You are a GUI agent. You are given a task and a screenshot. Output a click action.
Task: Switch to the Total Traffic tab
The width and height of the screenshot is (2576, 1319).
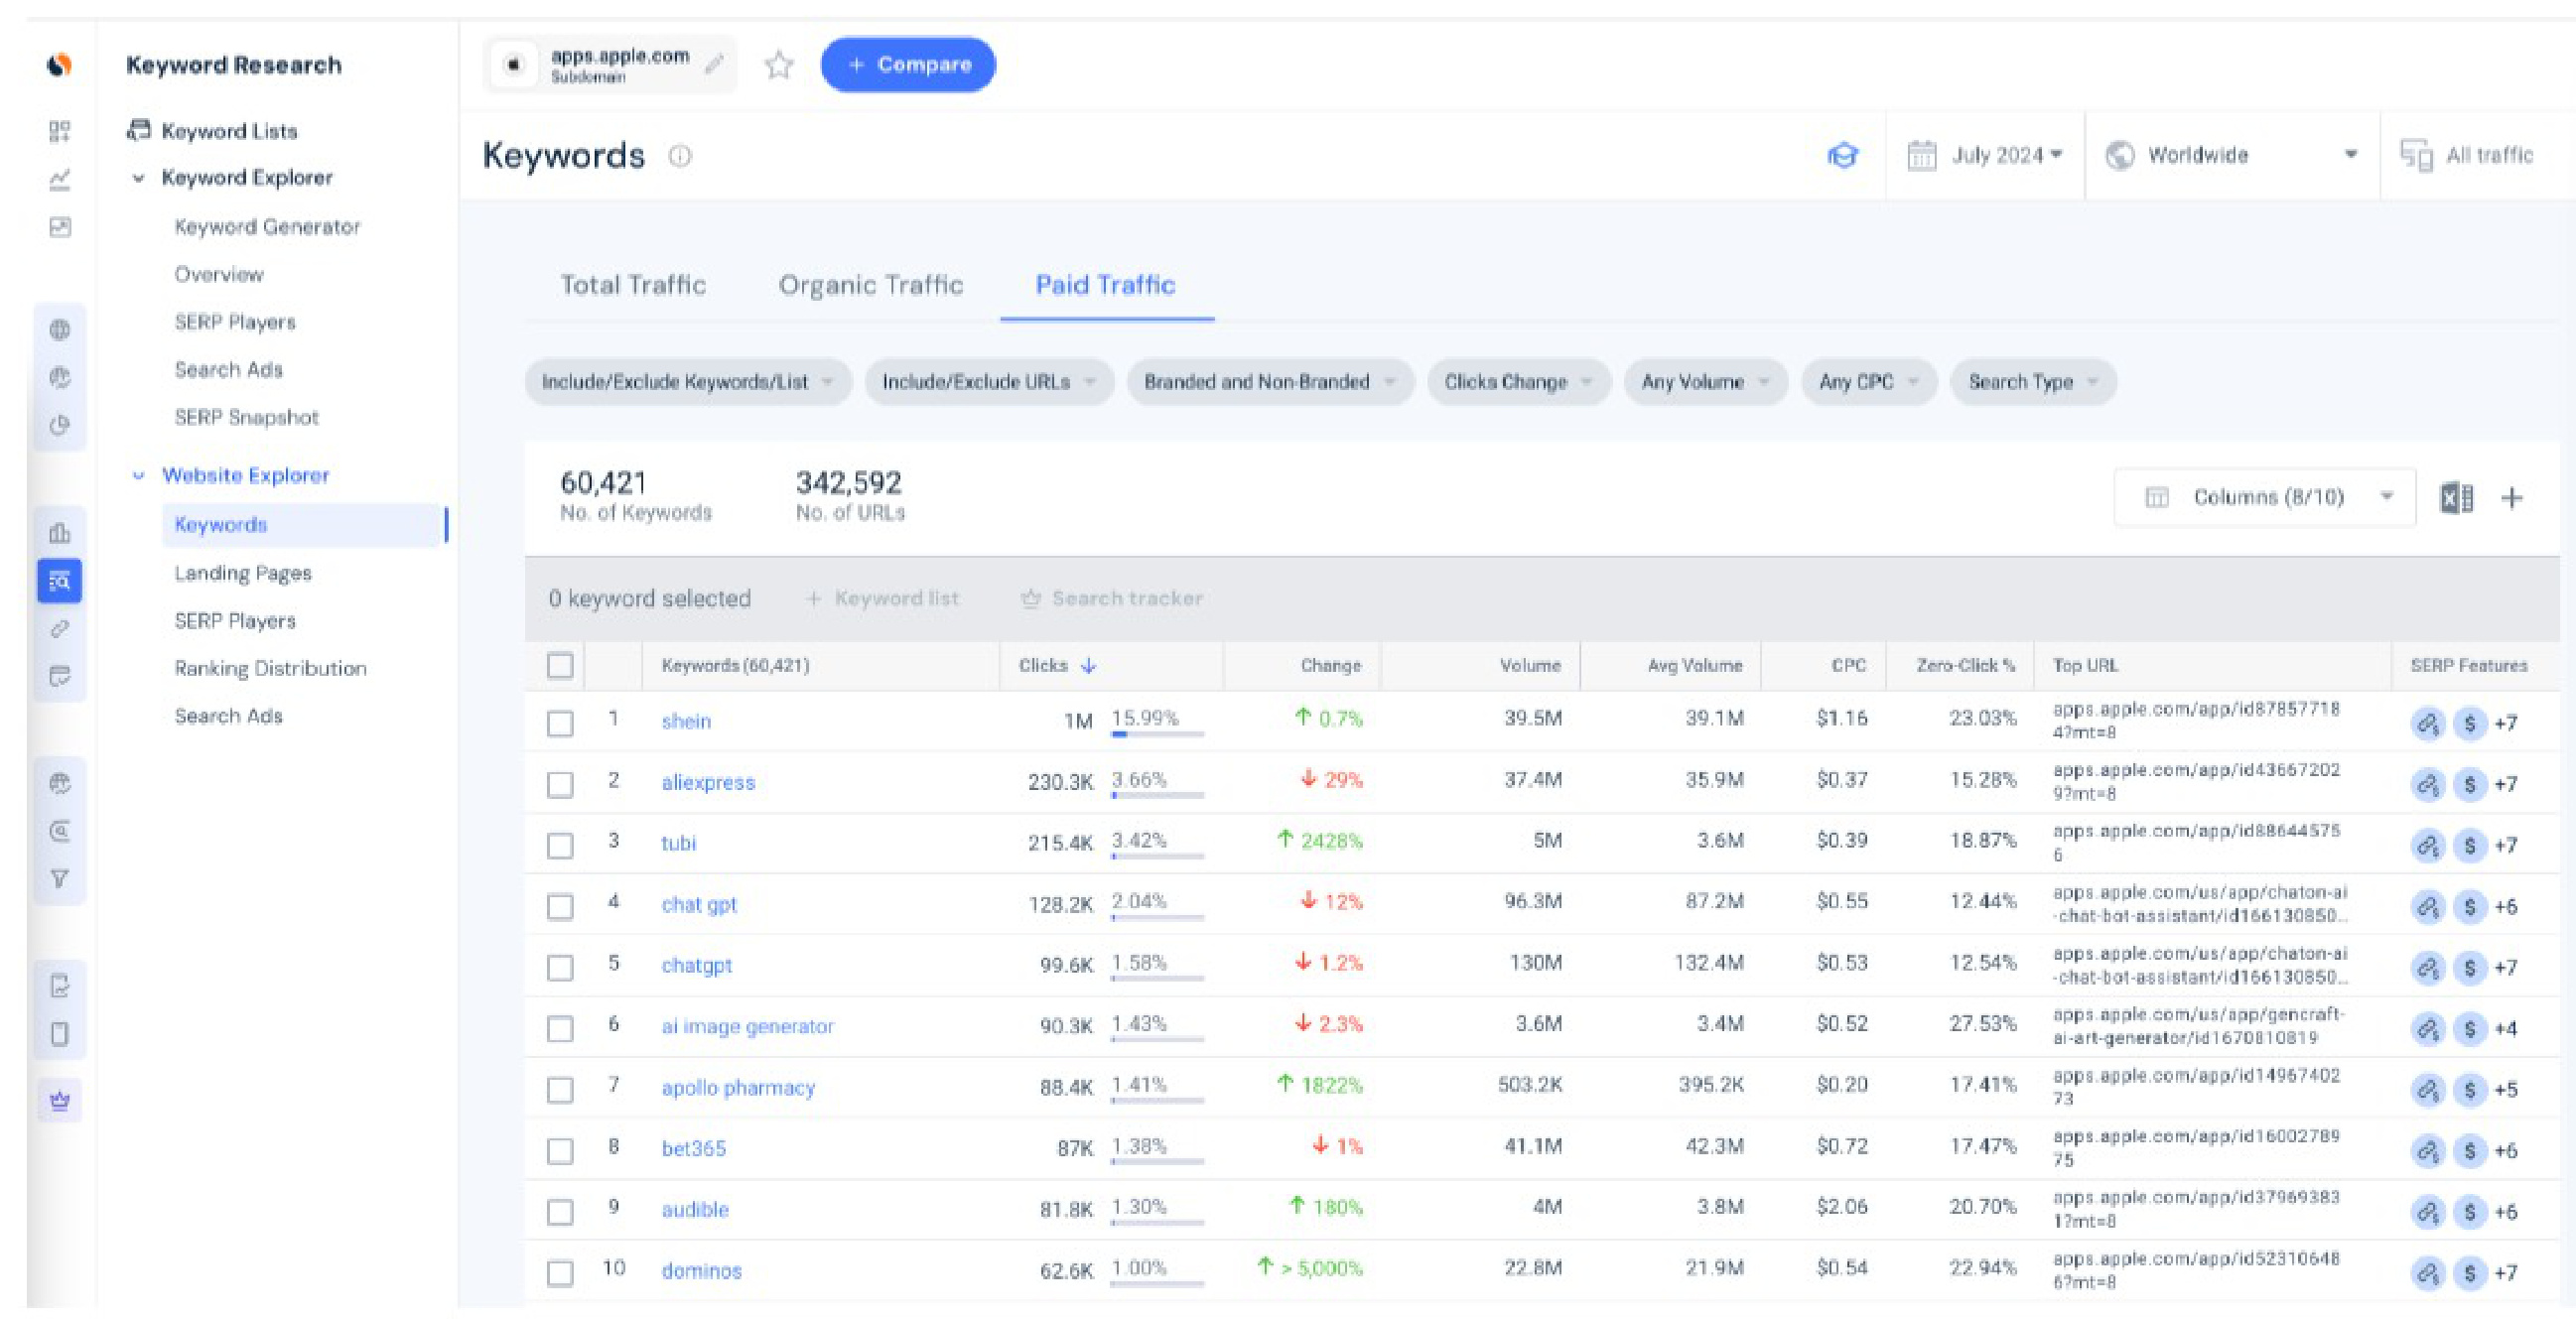[633, 286]
